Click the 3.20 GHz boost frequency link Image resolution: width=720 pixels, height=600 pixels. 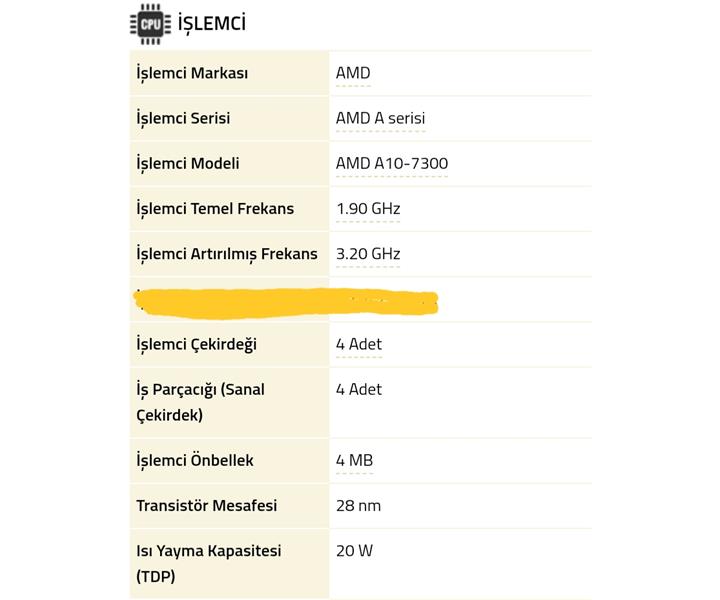click(368, 254)
